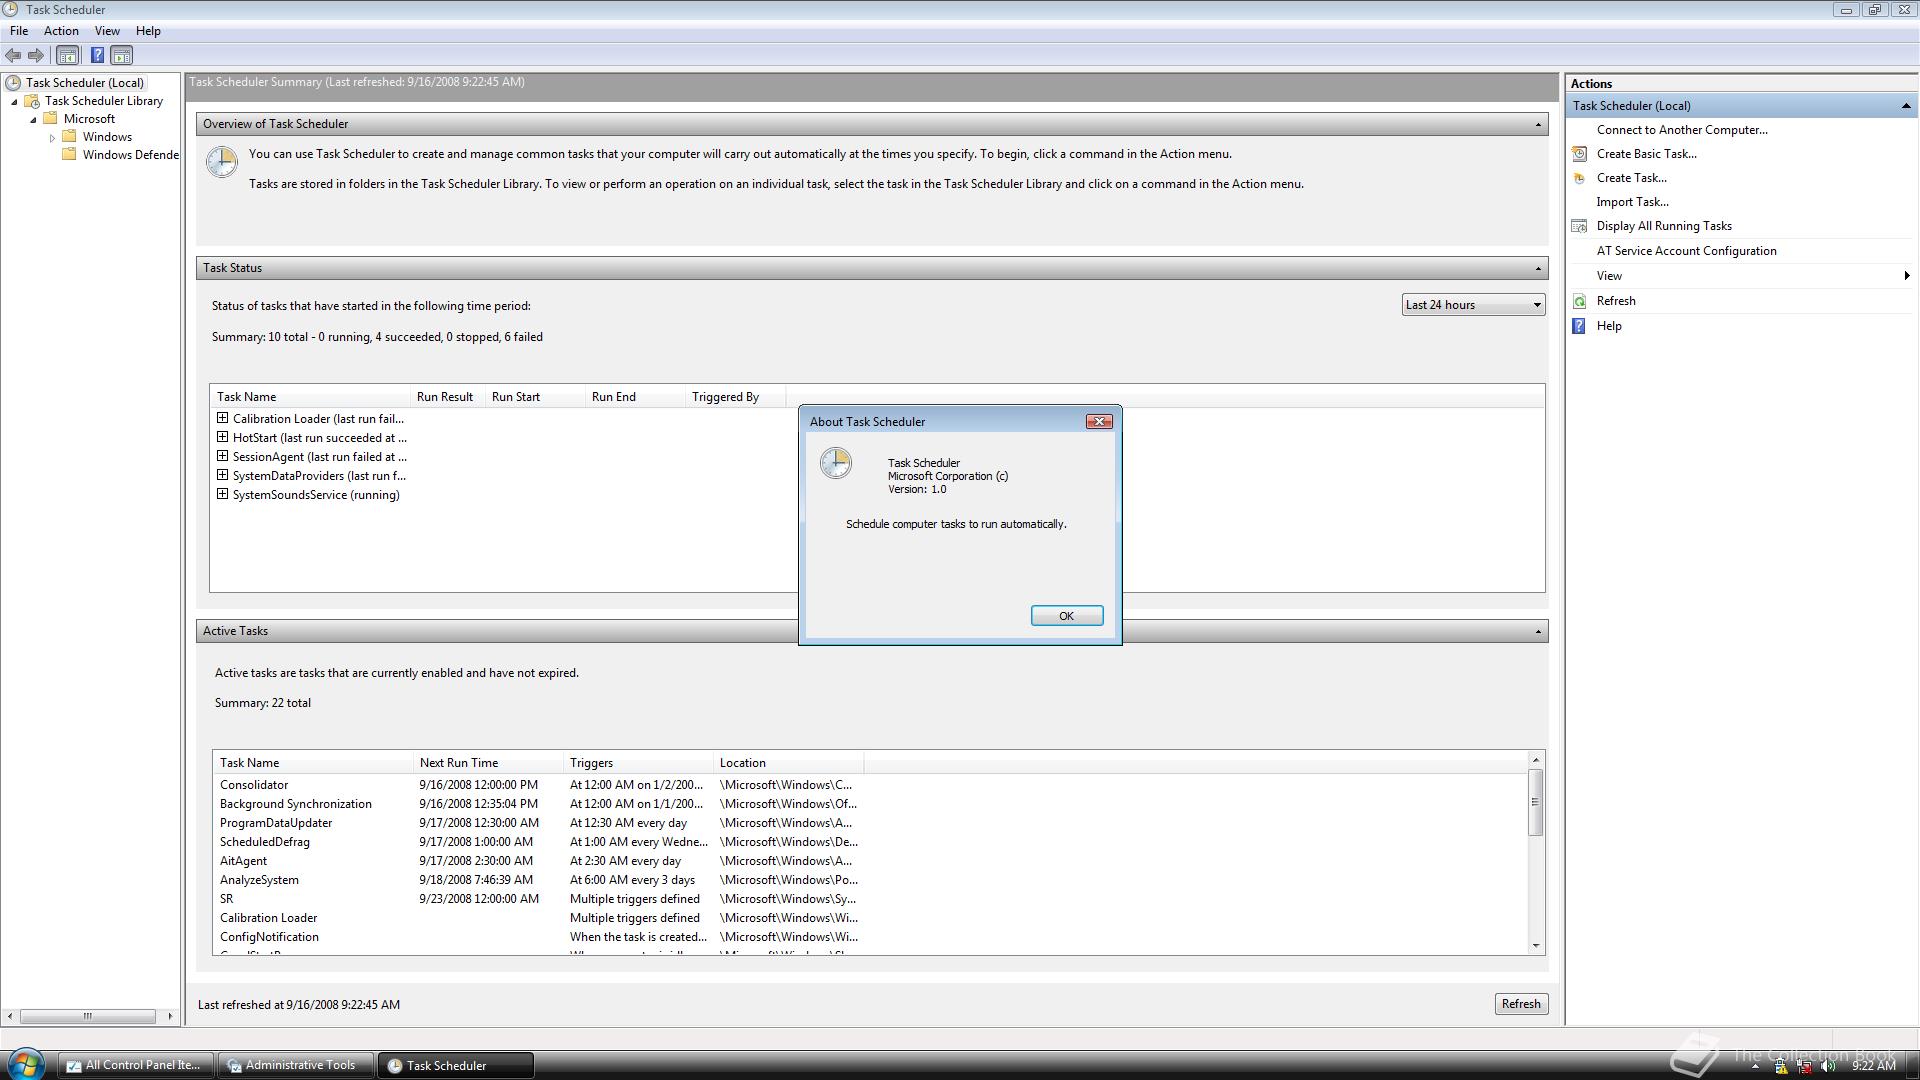Sort by Run Result column header
1920x1080 pixels.
click(x=447, y=397)
